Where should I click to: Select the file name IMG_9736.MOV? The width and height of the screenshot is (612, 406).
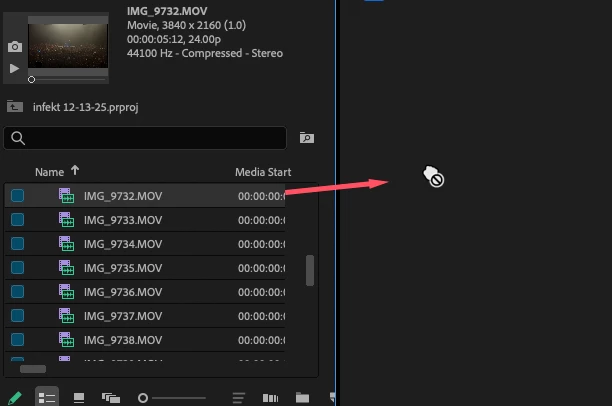click(123, 292)
